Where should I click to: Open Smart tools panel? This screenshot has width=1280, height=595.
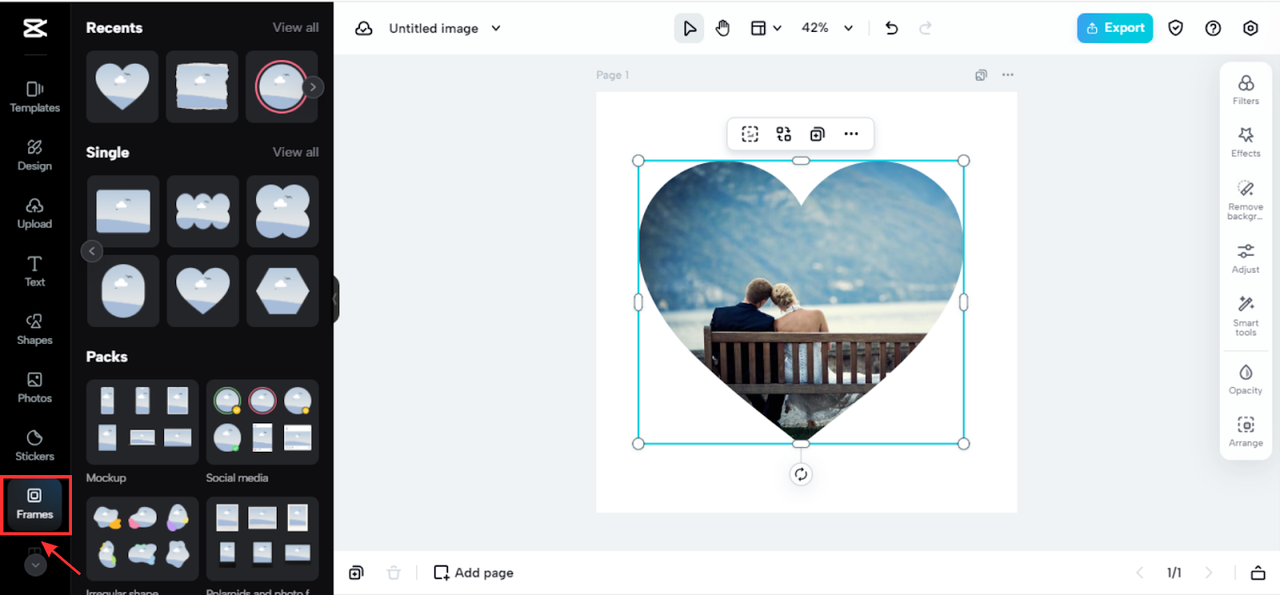coord(1246,316)
